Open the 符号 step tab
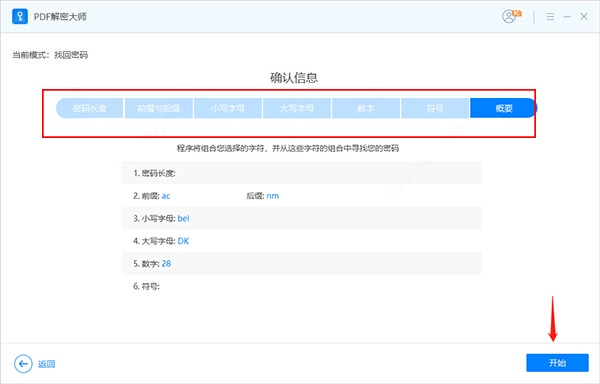This screenshot has width=600, height=384. 435,108
